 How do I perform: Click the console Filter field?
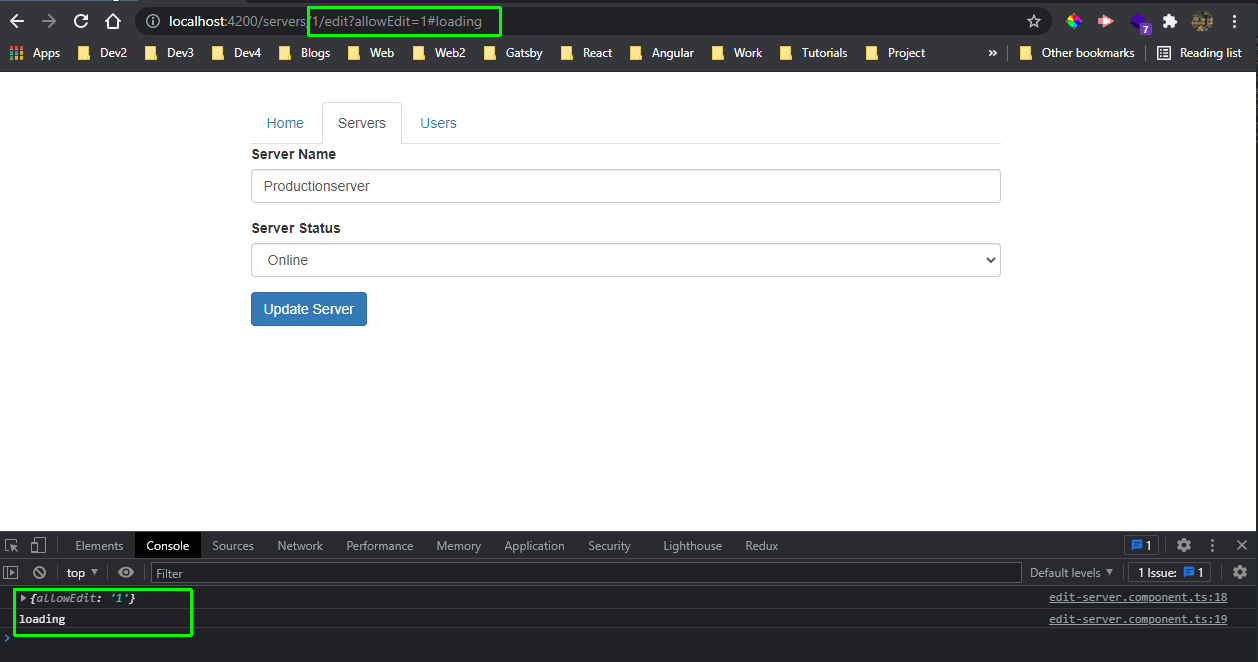[x=586, y=573]
